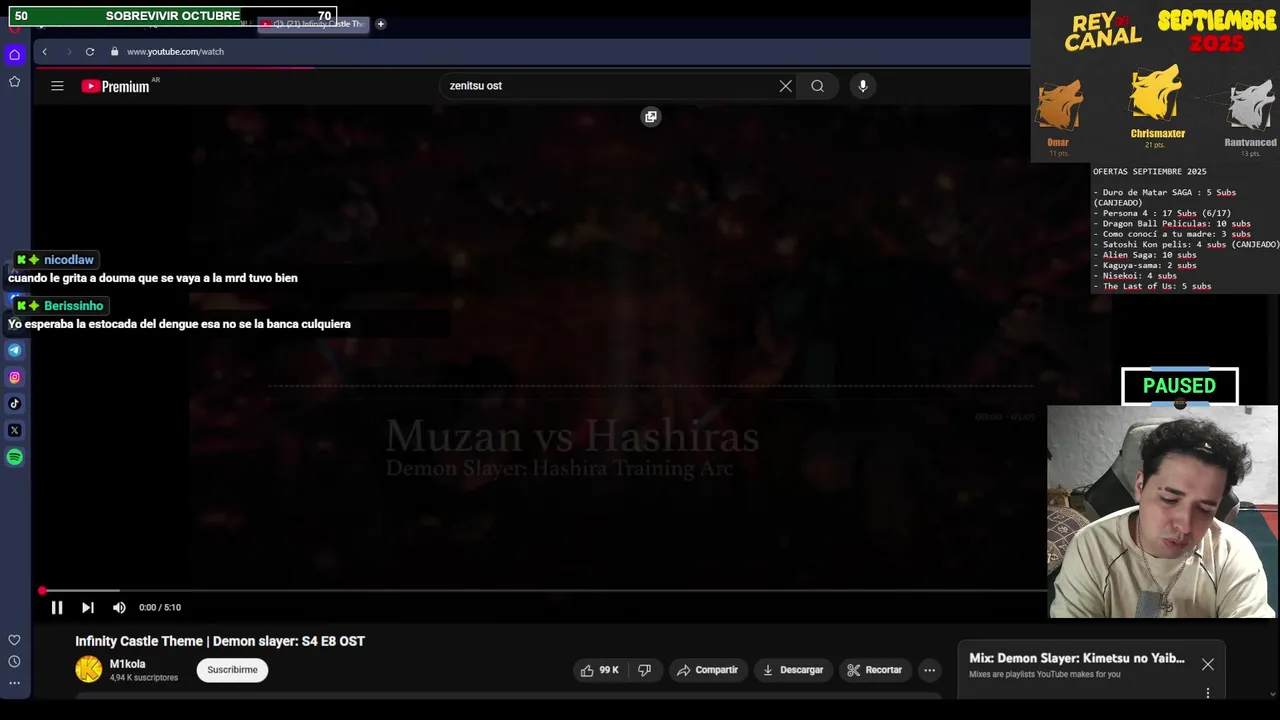
Task: Click the 0:00 / 5:10 time display
Action: pyautogui.click(x=160, y=607)
